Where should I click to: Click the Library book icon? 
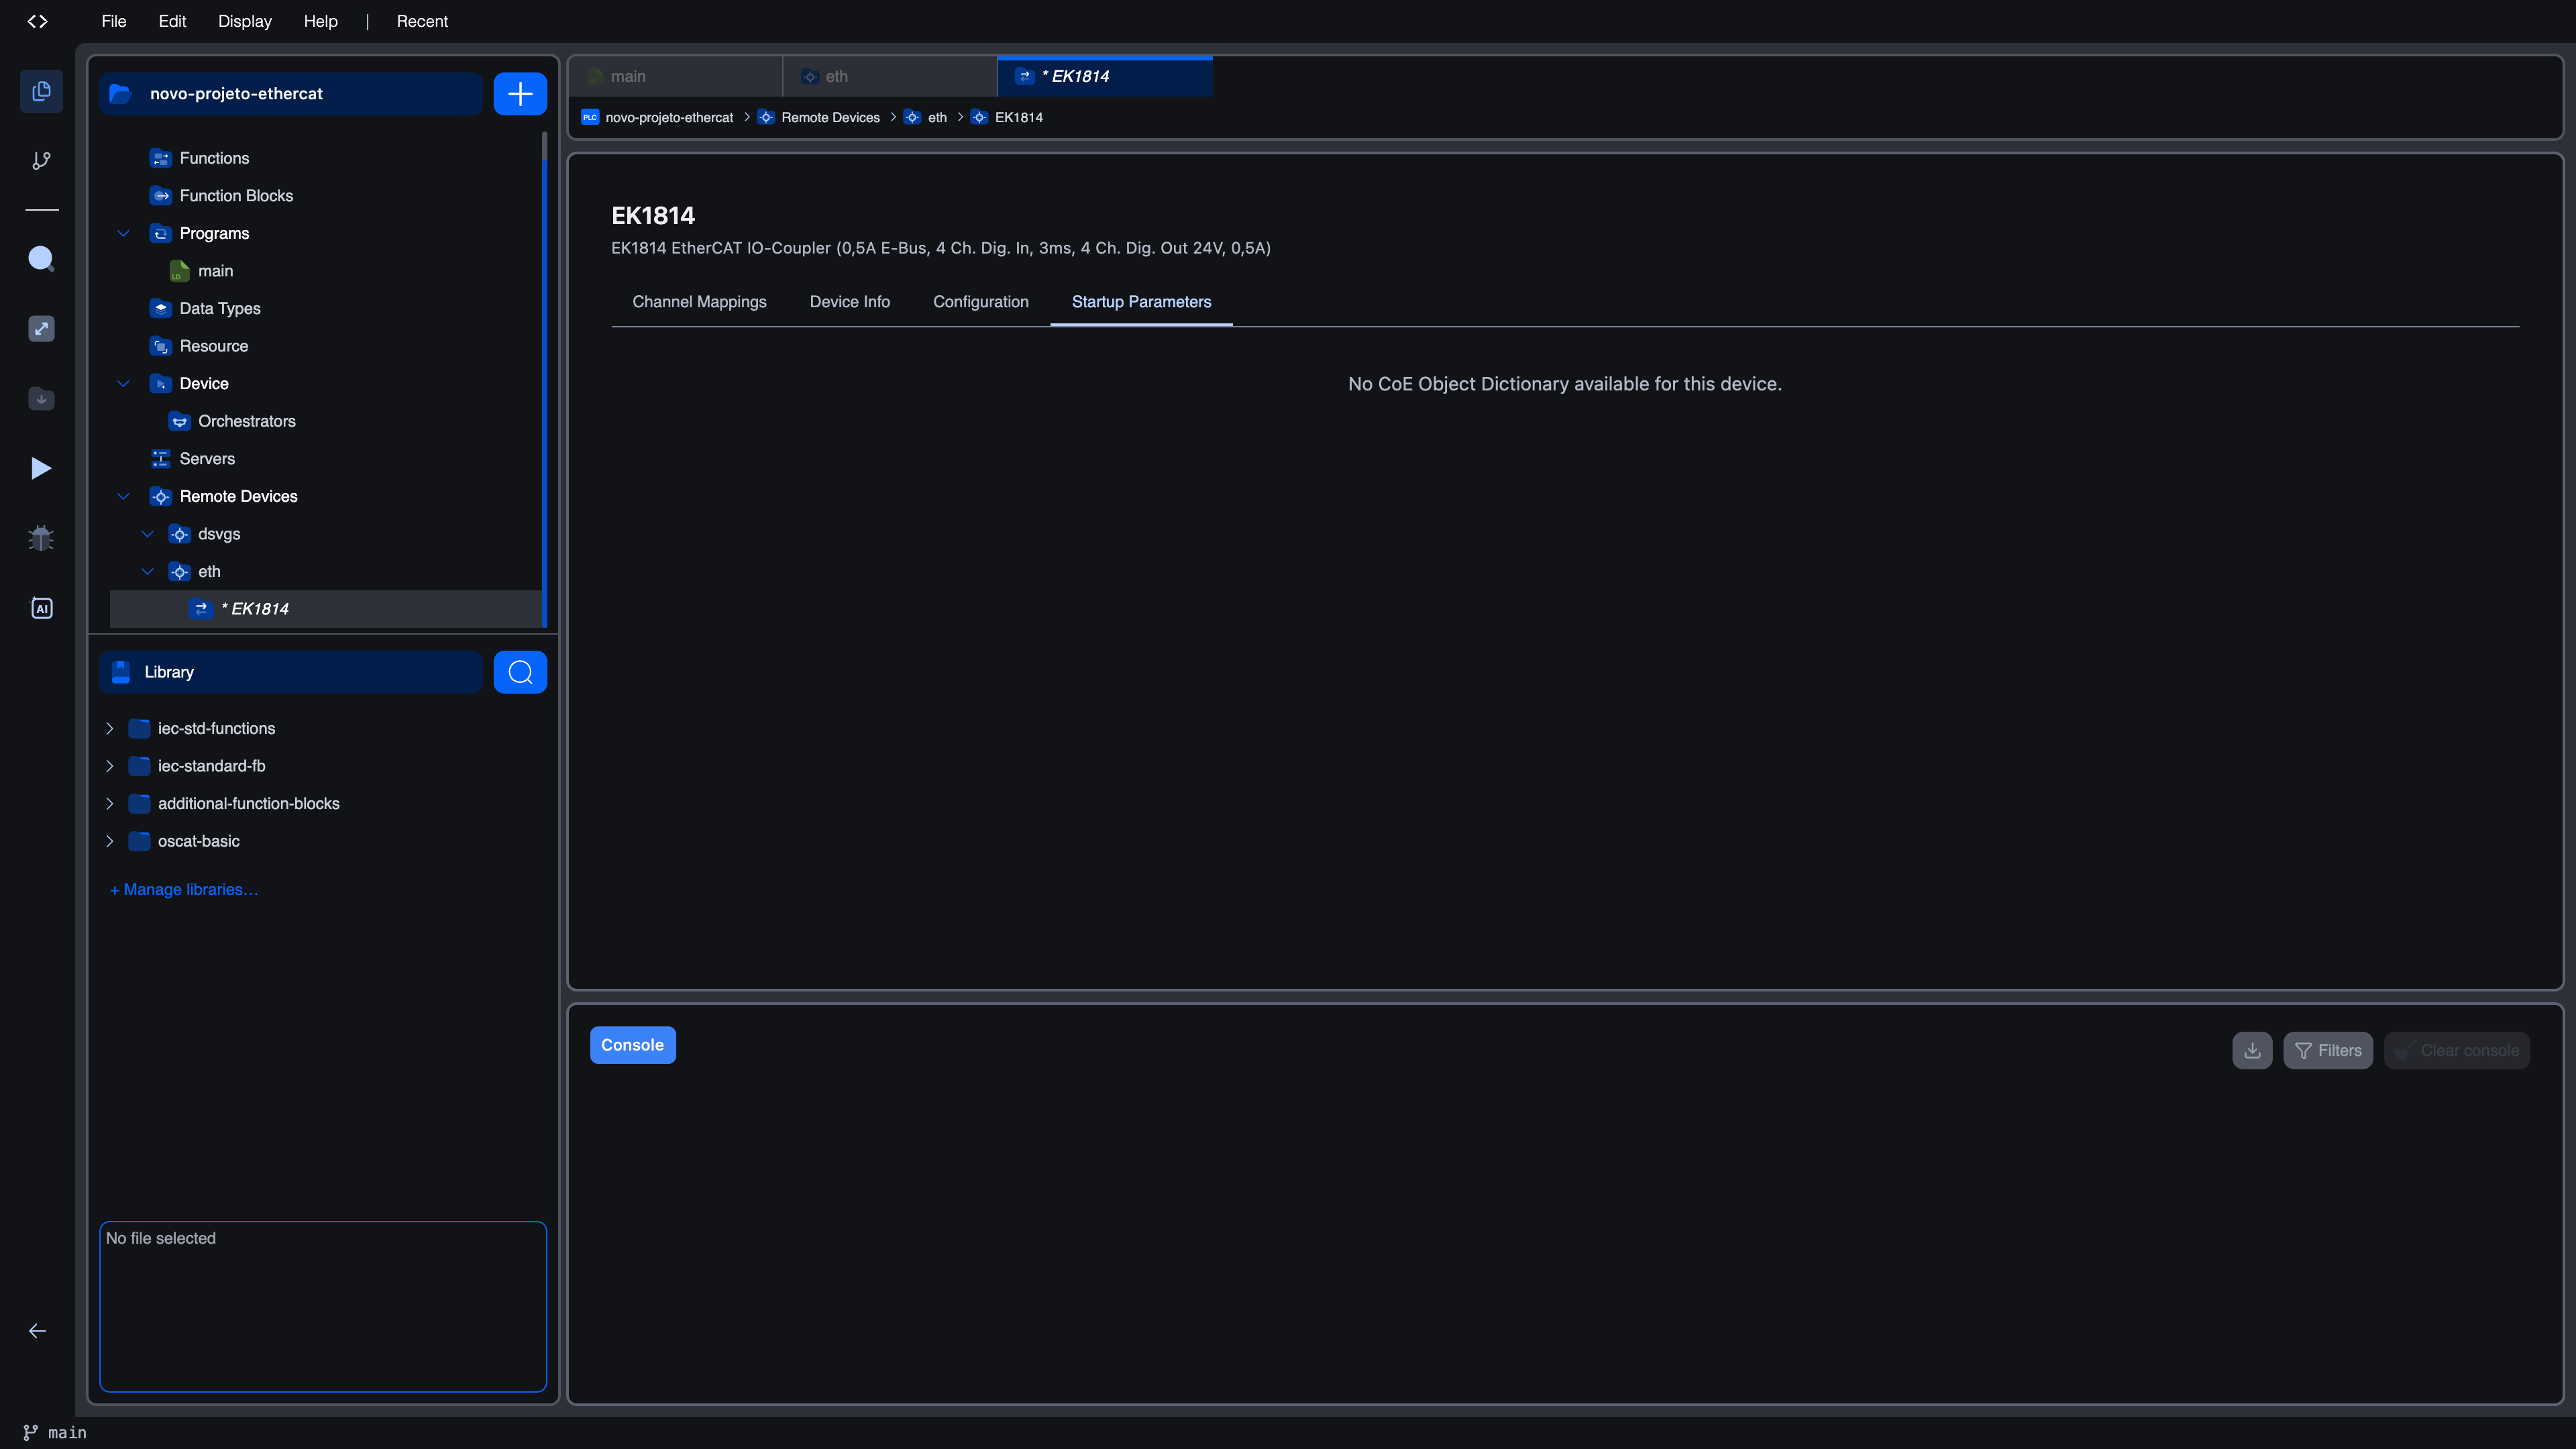121,672
